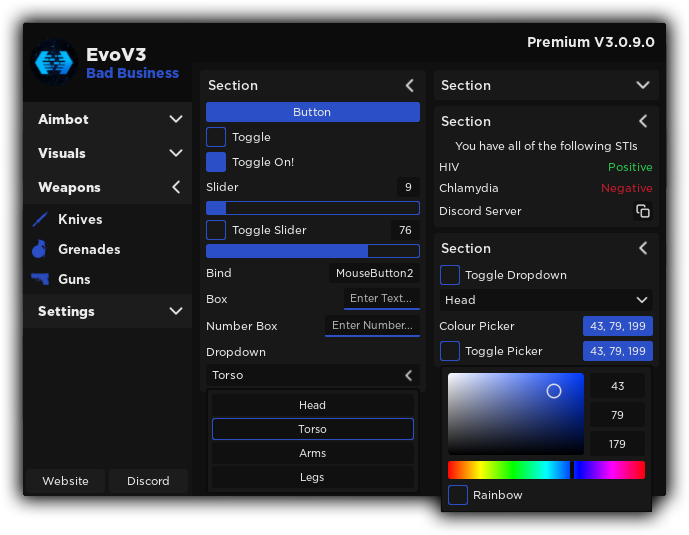Expand the Visuals menu chevron
The width and height of the screenshot is (689, 535).
pos(176,153)
